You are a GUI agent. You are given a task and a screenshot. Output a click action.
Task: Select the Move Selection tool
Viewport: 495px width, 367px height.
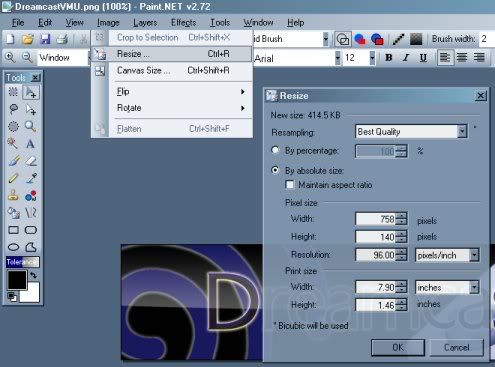(31, 109)
